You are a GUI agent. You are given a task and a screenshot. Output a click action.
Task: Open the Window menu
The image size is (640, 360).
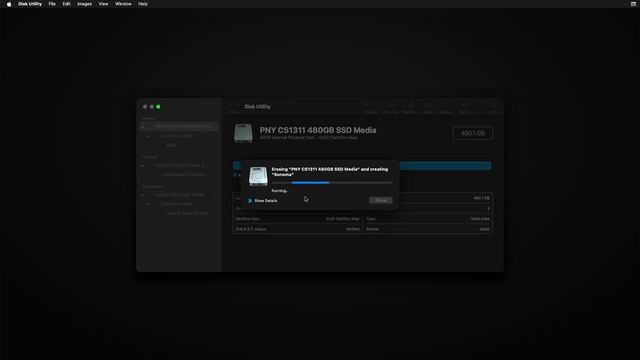tap(123, 4)
